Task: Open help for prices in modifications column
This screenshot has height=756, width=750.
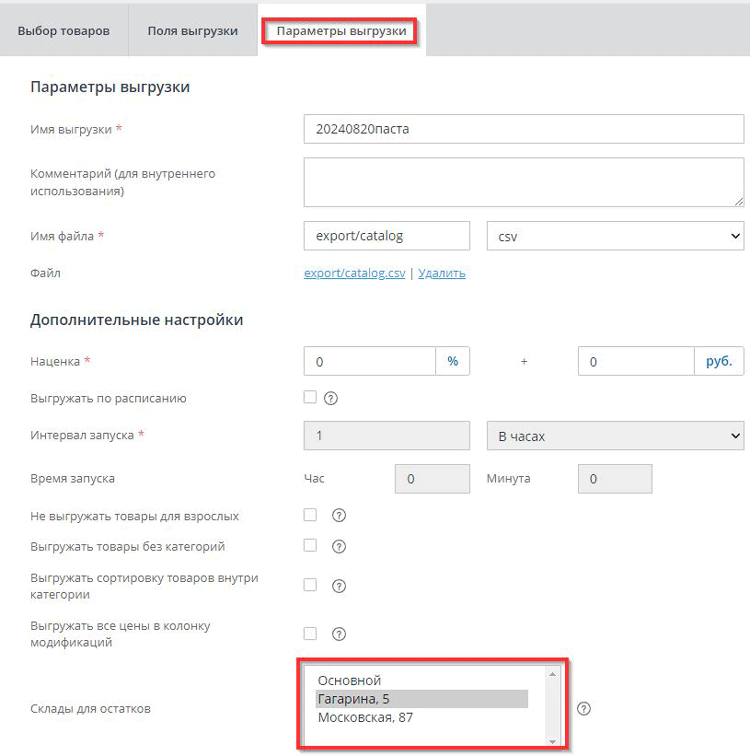Action: [339, 634]
